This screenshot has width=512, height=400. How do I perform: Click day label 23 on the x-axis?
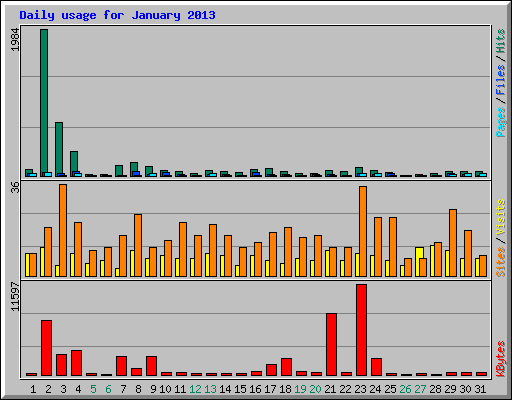[360, 389]
